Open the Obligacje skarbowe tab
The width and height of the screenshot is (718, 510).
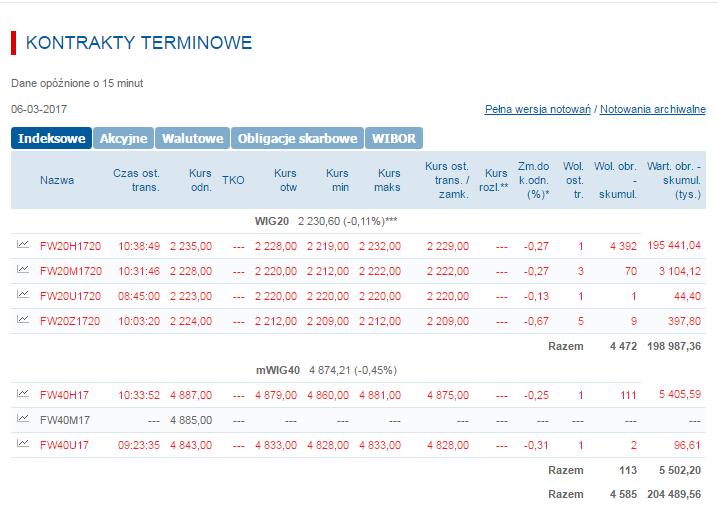pos(297,138)
